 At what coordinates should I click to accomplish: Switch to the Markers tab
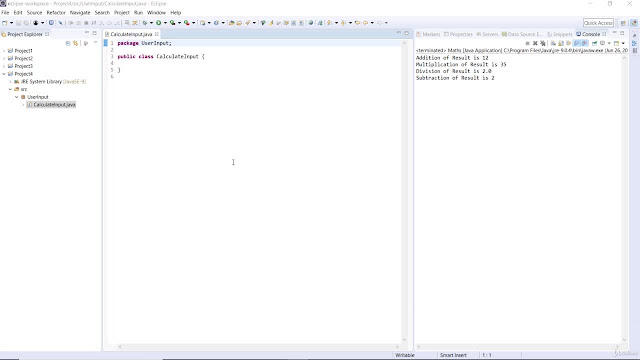coord(428,34)
